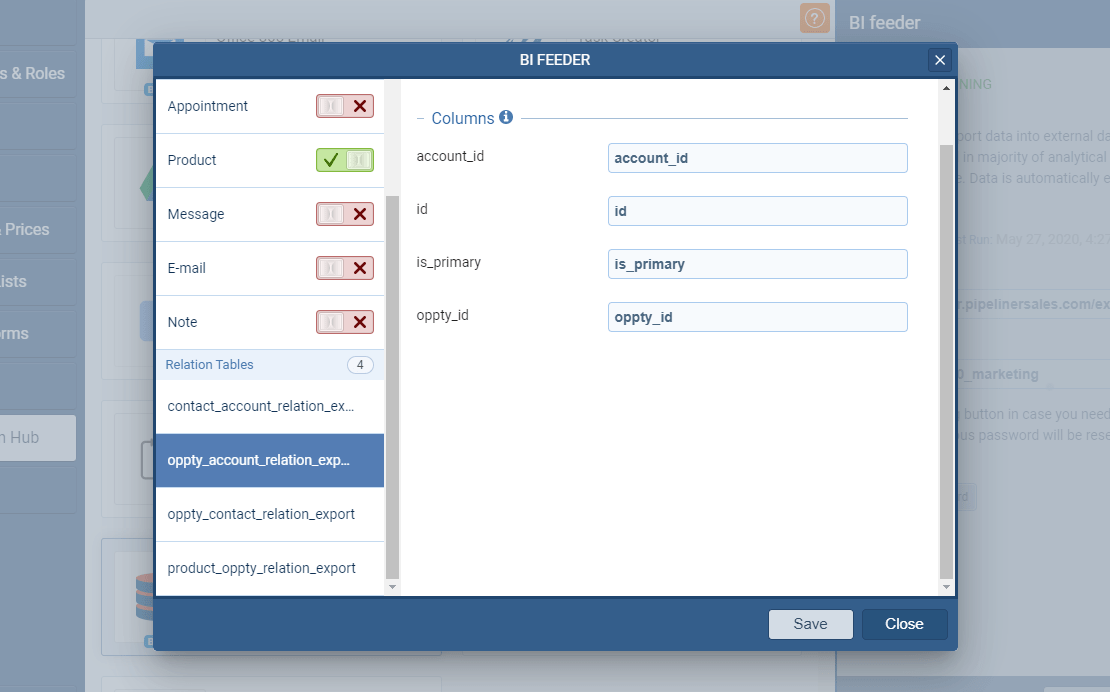The height and width of the screenshot is (692, 1110).
Task: Open oppty_contact_relation_export table
Action: coord(261,514)
